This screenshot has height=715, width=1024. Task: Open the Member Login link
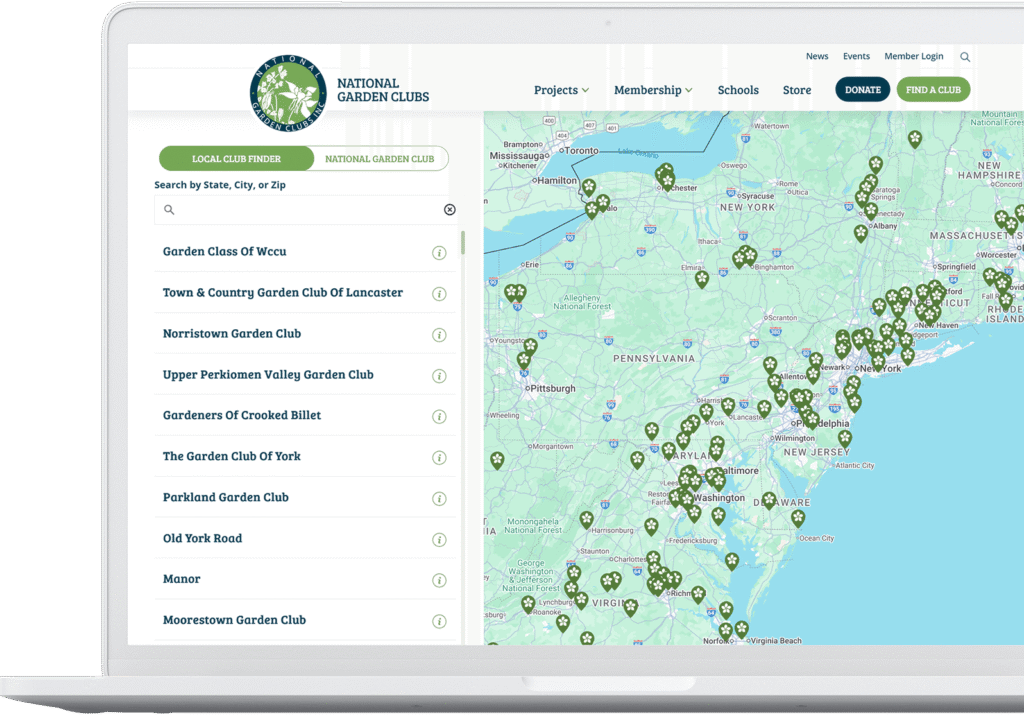point(913,57)
